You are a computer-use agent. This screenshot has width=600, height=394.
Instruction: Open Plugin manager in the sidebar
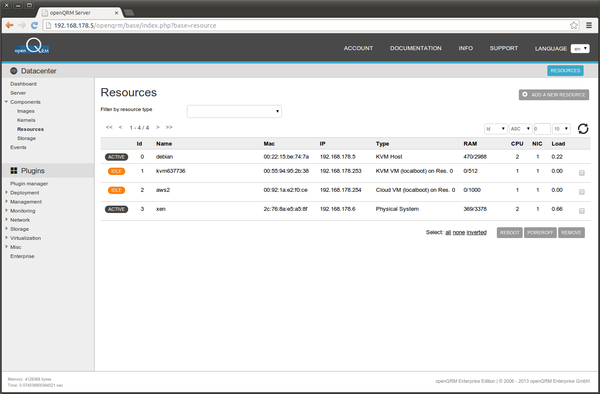[x=29, y=184]
